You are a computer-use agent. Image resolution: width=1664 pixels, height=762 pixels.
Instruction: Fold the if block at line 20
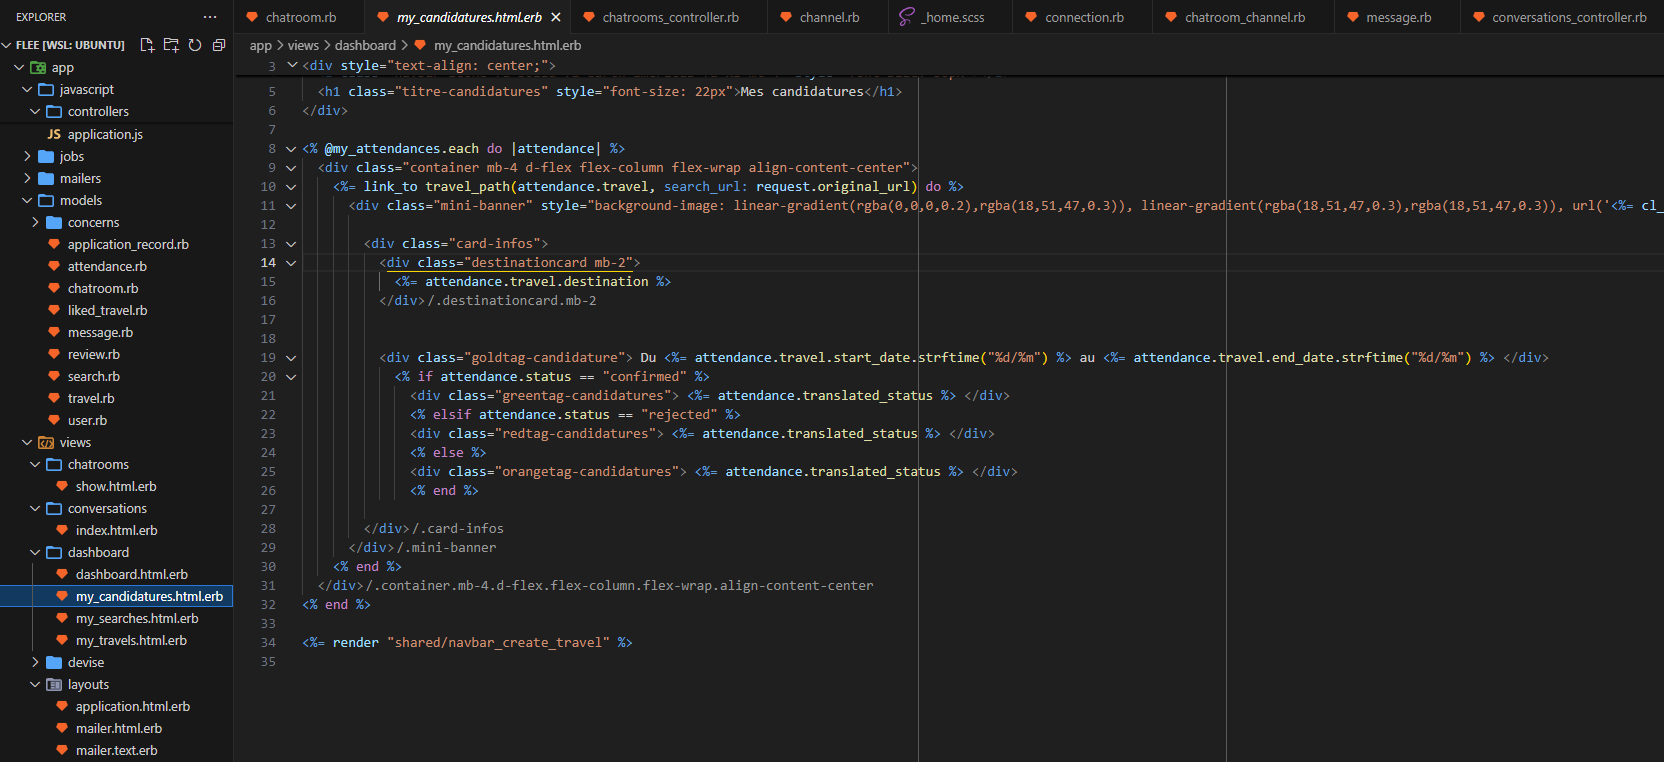[291, 377]
